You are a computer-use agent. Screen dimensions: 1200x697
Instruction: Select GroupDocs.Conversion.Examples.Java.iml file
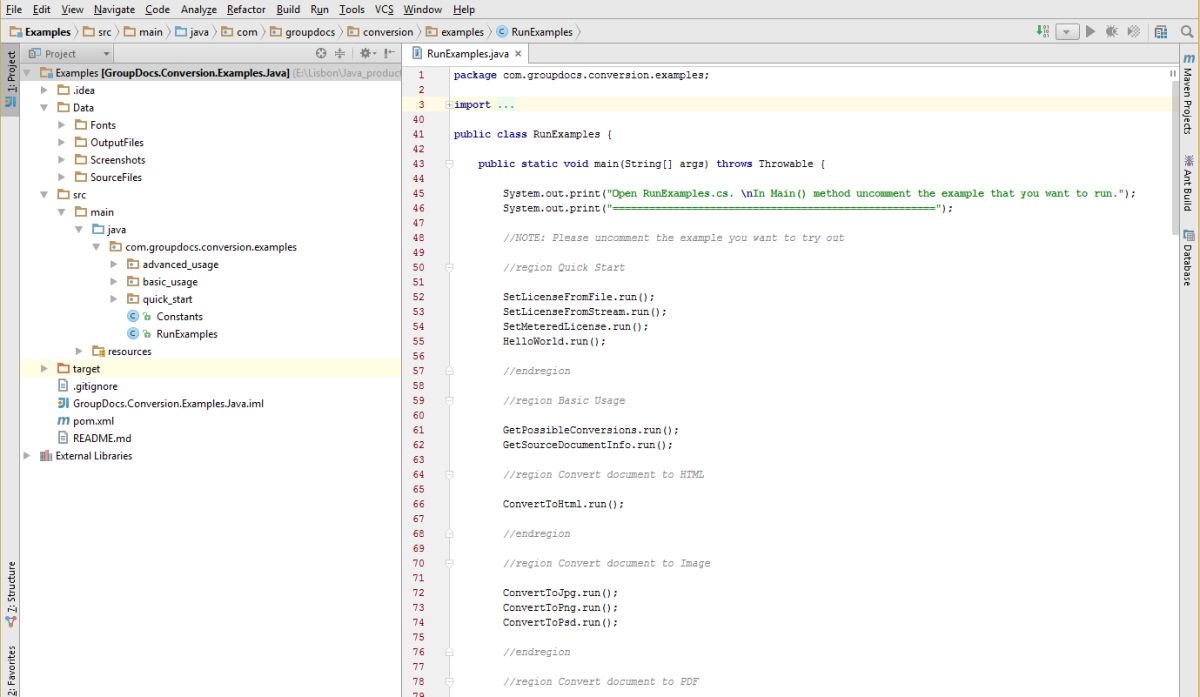pos(168,403)
